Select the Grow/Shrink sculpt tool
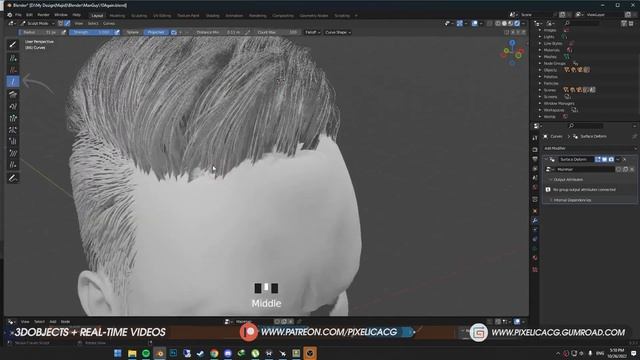 (13, 118)
